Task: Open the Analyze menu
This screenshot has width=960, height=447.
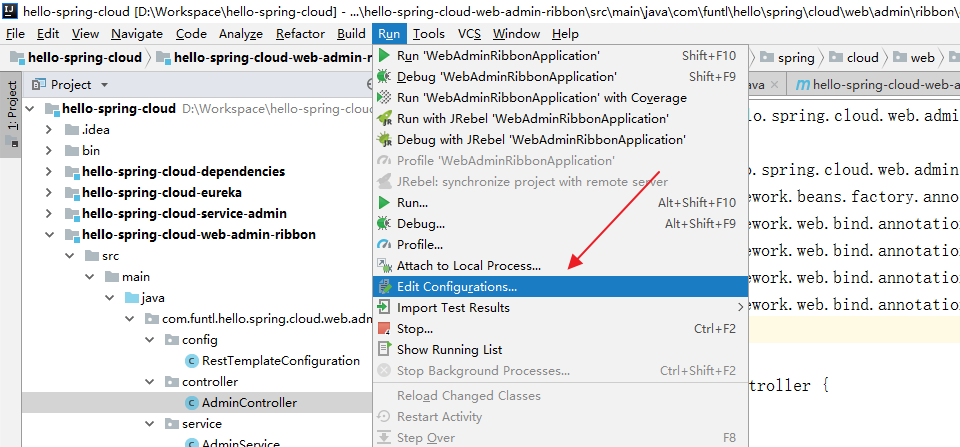Action: [x=241, y=34]
